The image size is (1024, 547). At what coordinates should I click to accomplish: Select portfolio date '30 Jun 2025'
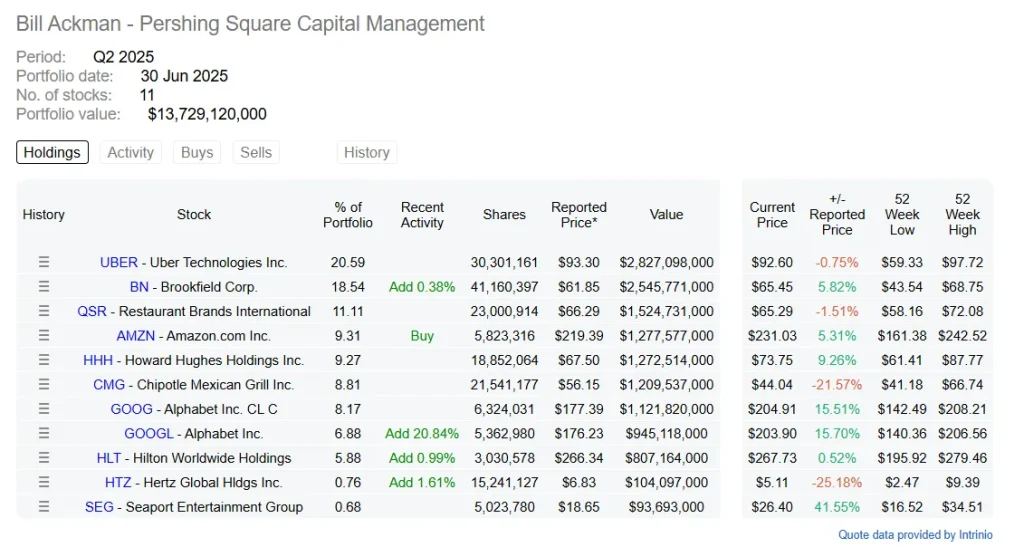click(184, 76)
